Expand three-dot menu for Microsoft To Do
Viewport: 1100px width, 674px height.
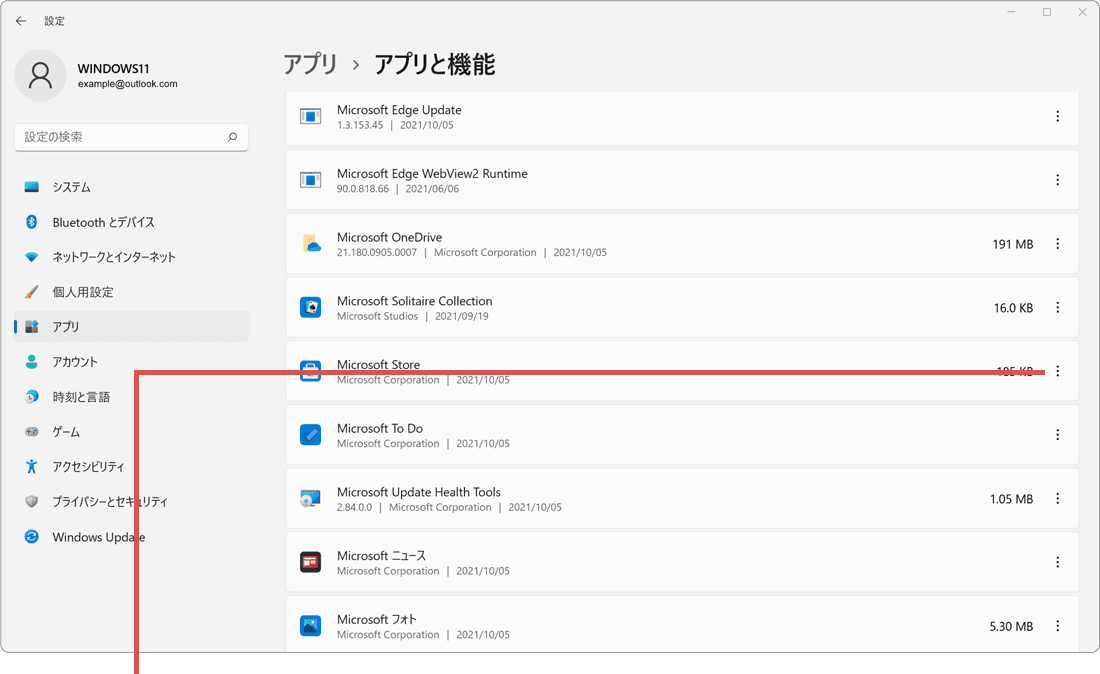tap(1057, 435)
